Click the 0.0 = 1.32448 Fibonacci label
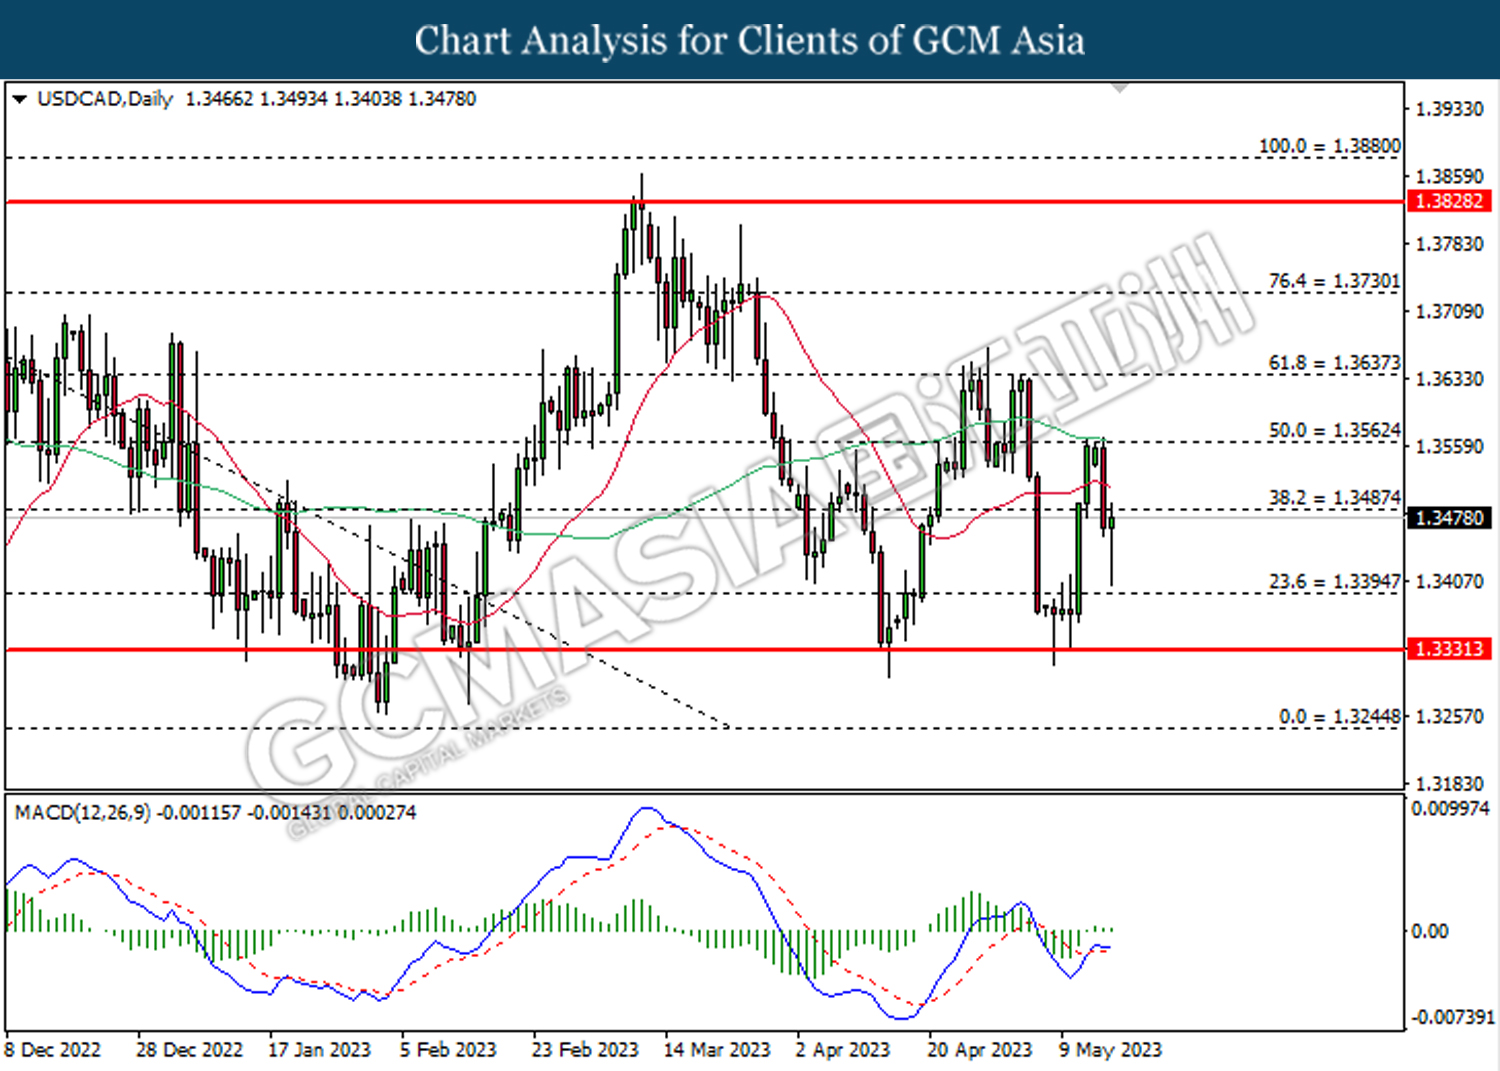The width and height of the screenshot is (1500, 1071). pyautogui.click(x=1339, y=717)
